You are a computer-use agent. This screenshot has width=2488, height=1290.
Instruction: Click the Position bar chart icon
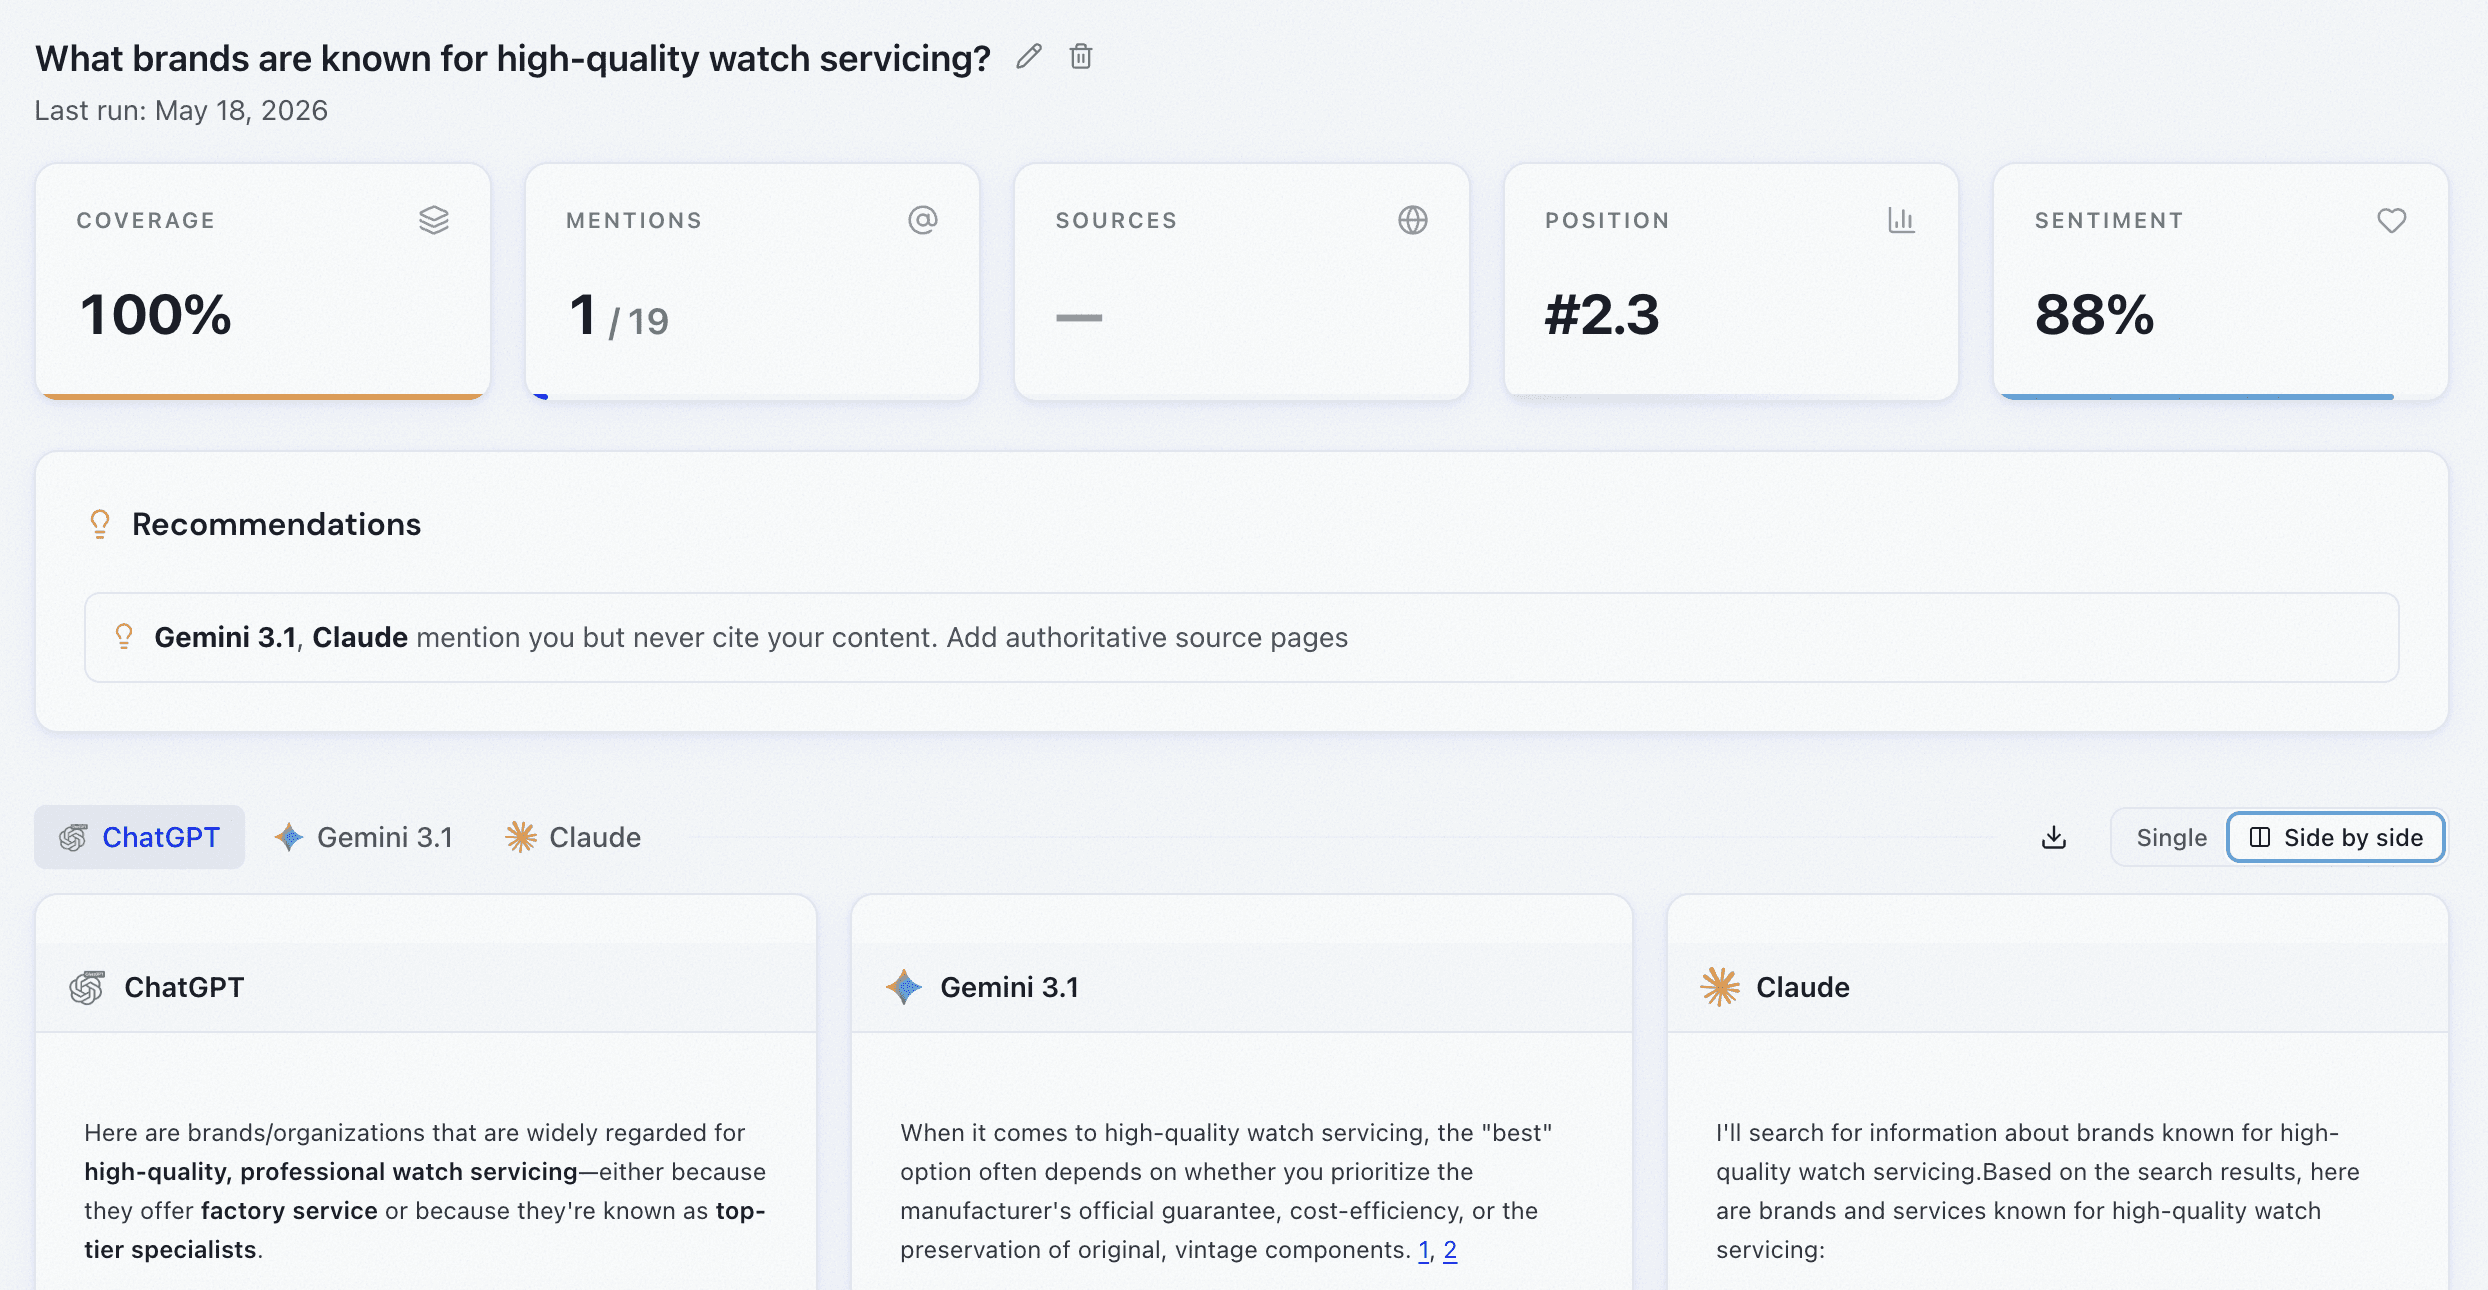point(1902,220)
